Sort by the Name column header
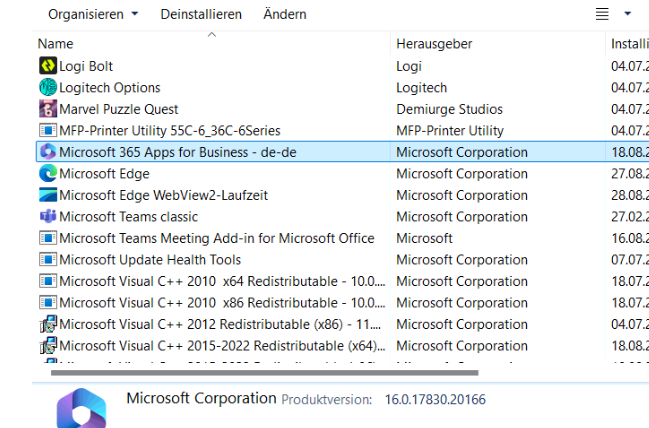This screenshot has width=649, height=428. click(x=56, y=44)
